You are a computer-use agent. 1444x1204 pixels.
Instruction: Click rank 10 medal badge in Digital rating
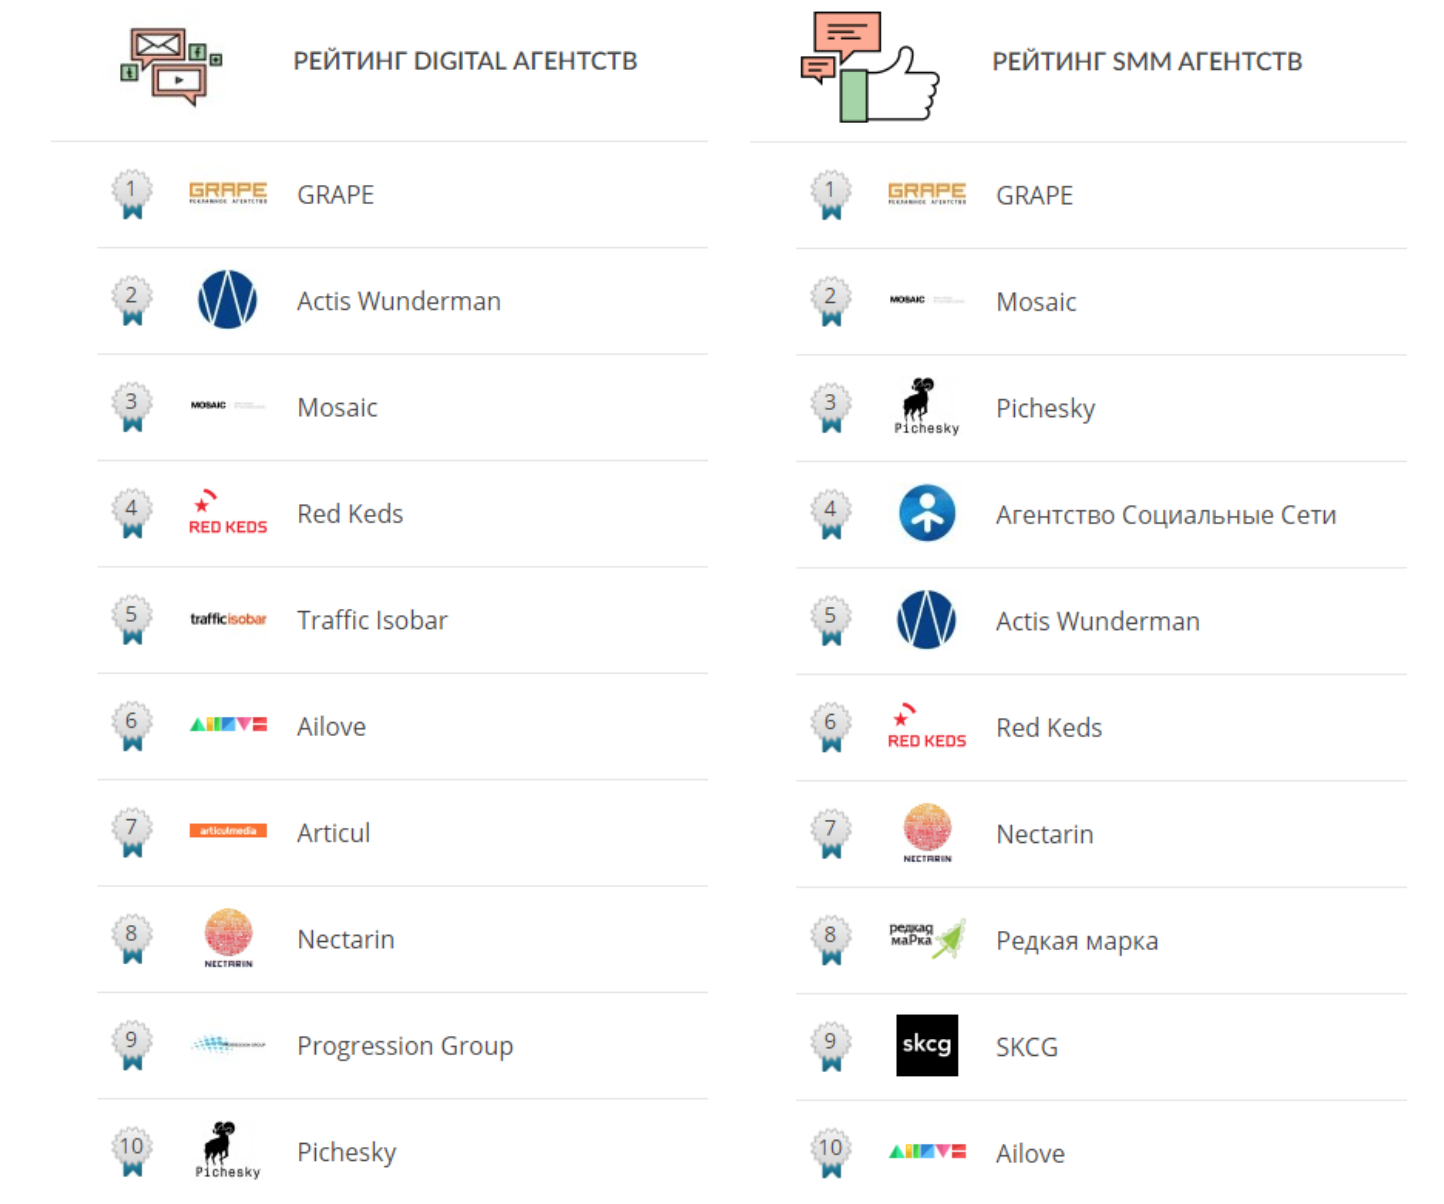click(x=132, y=1152)
